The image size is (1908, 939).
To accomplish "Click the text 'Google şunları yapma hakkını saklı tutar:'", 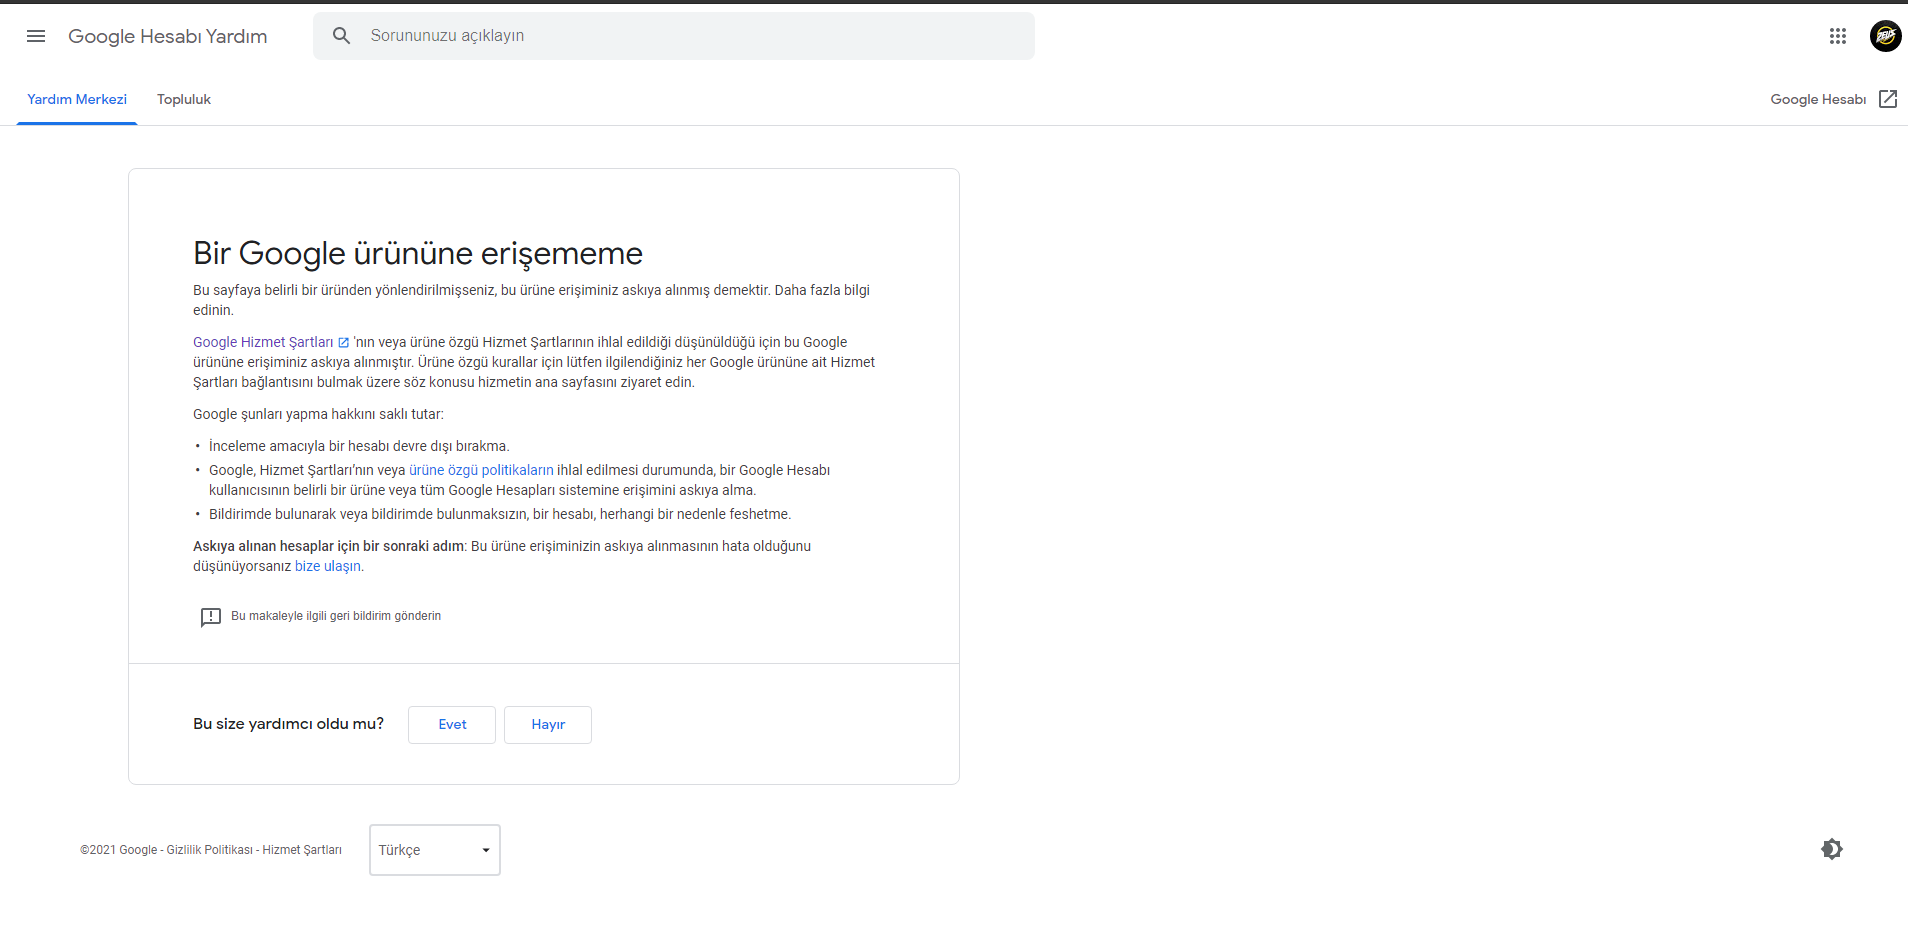I will pyautogui.click(x=318, y=414).
